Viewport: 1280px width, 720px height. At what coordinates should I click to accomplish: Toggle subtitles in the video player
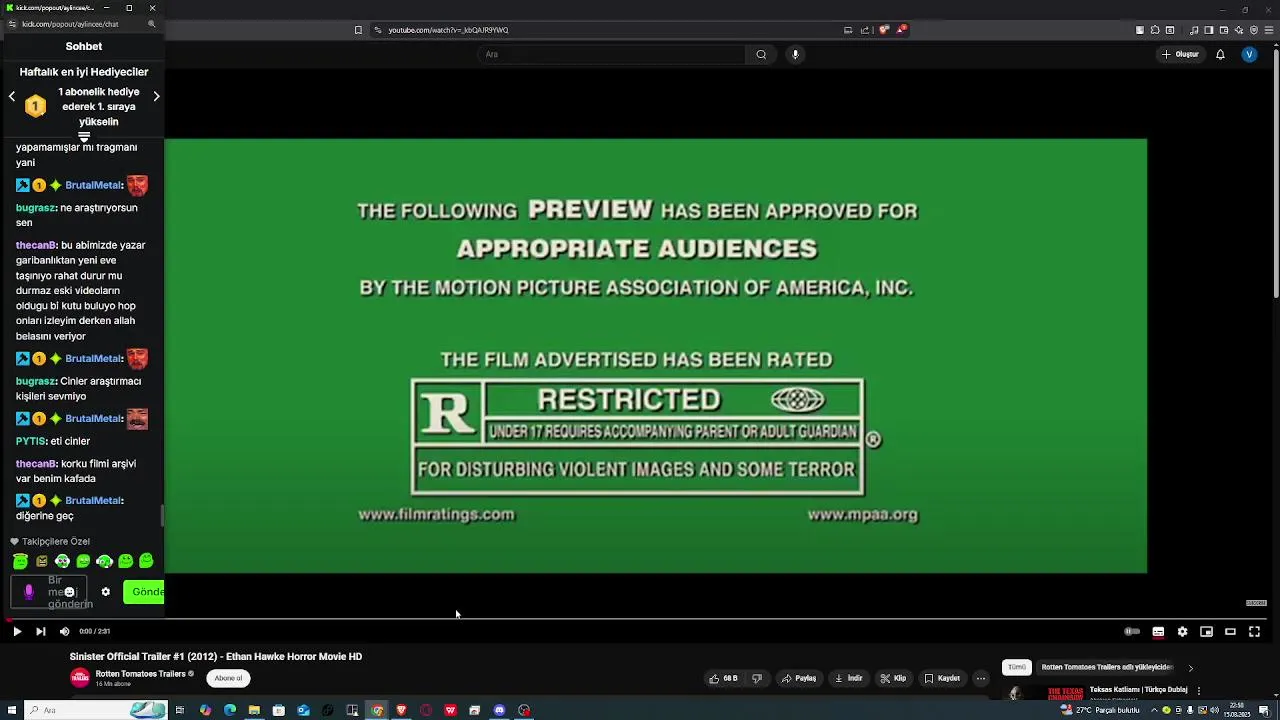1158,631
